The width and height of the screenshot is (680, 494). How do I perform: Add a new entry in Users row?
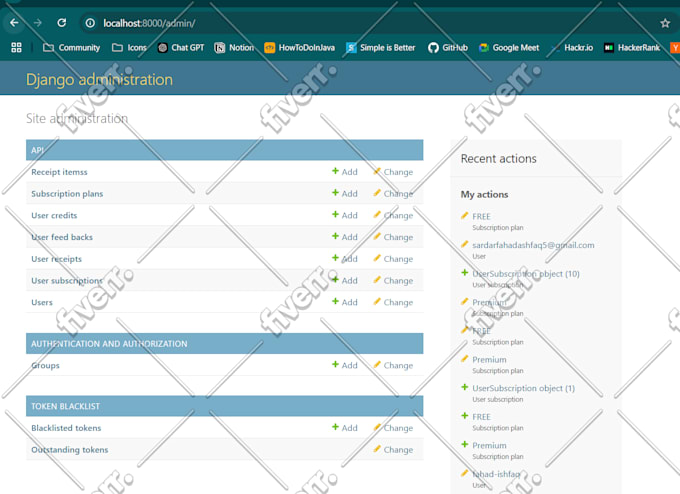(x=345, y=302)
